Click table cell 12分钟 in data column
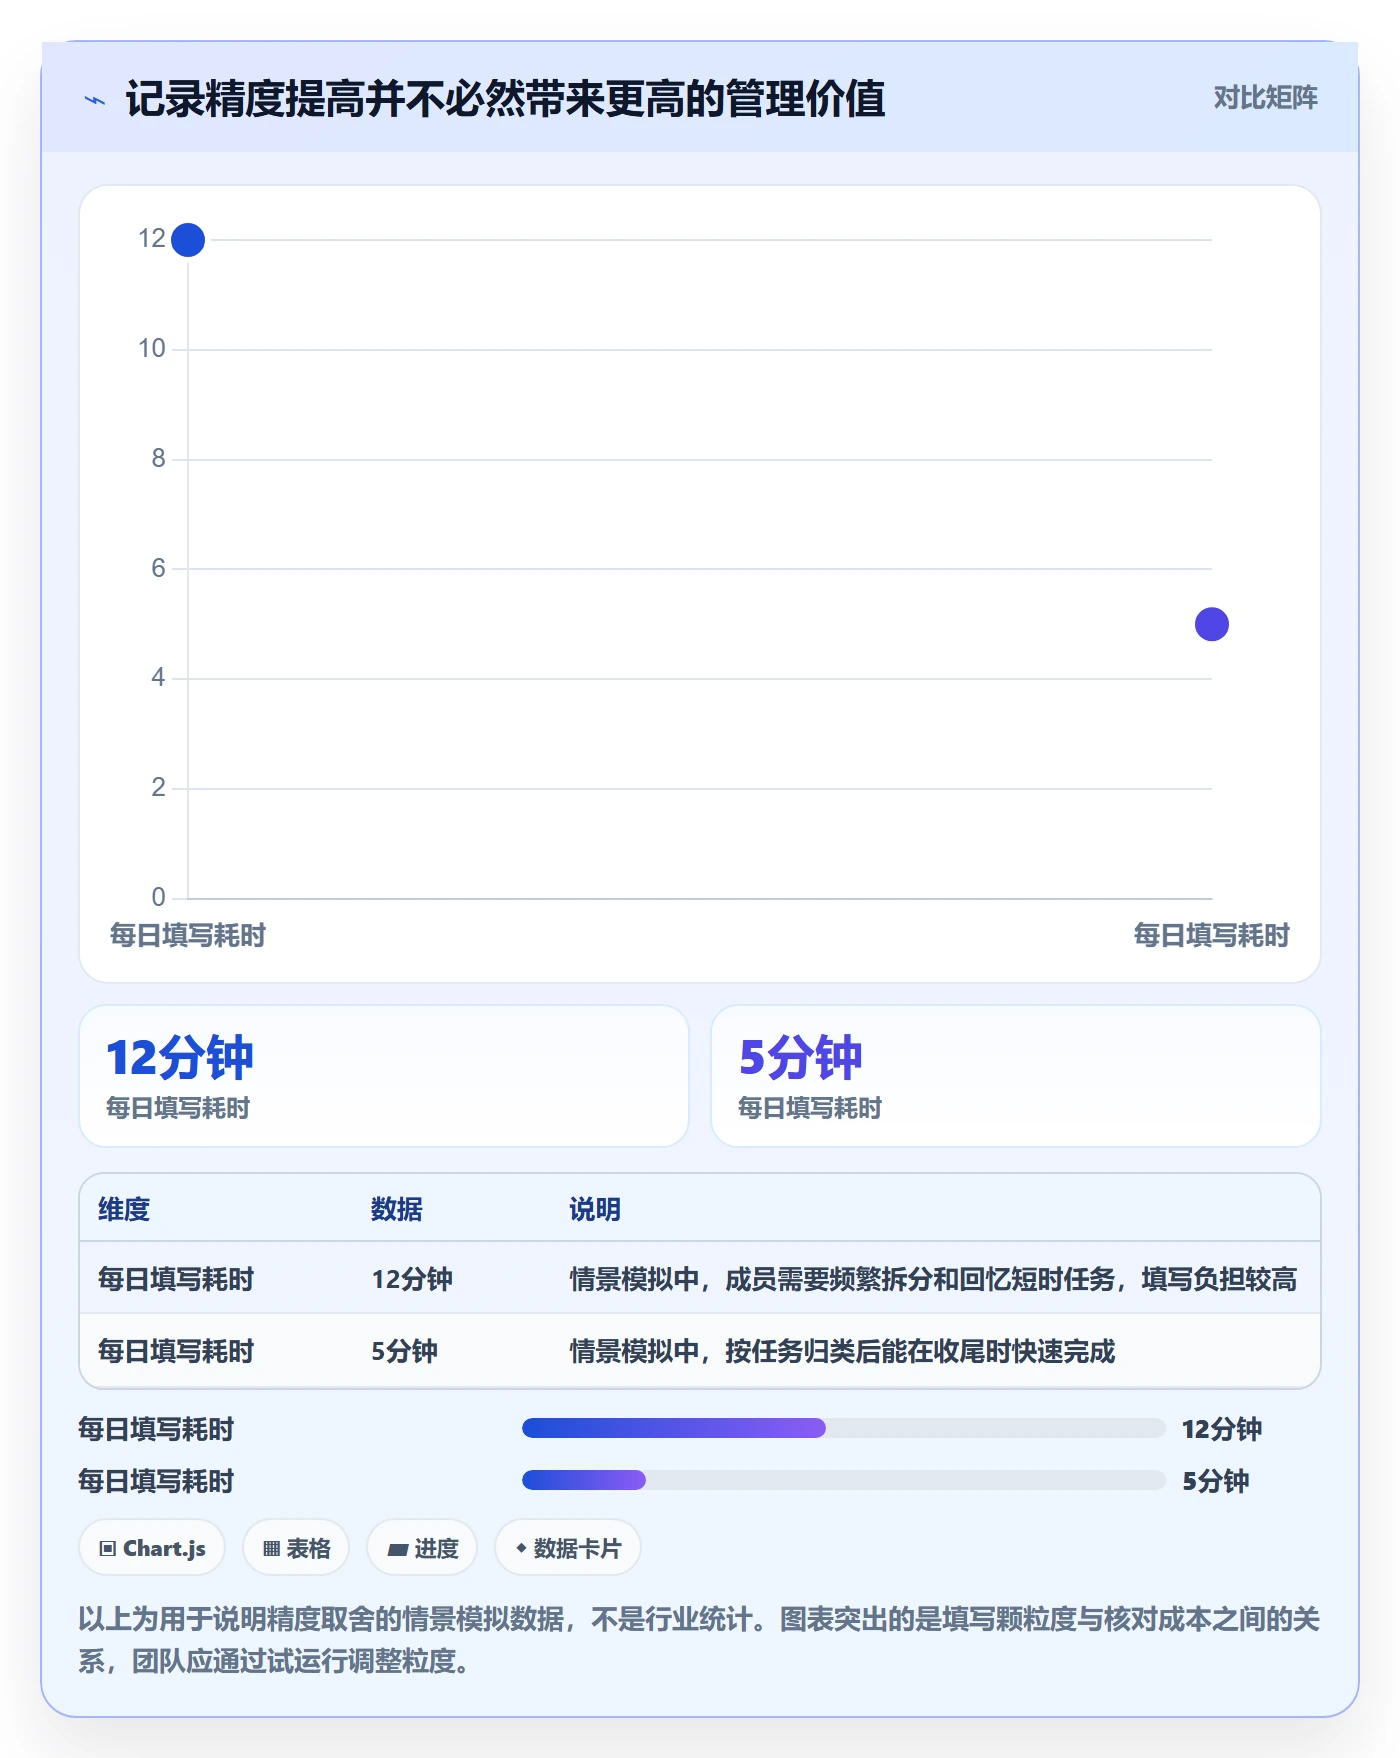 pos(412,1279)
